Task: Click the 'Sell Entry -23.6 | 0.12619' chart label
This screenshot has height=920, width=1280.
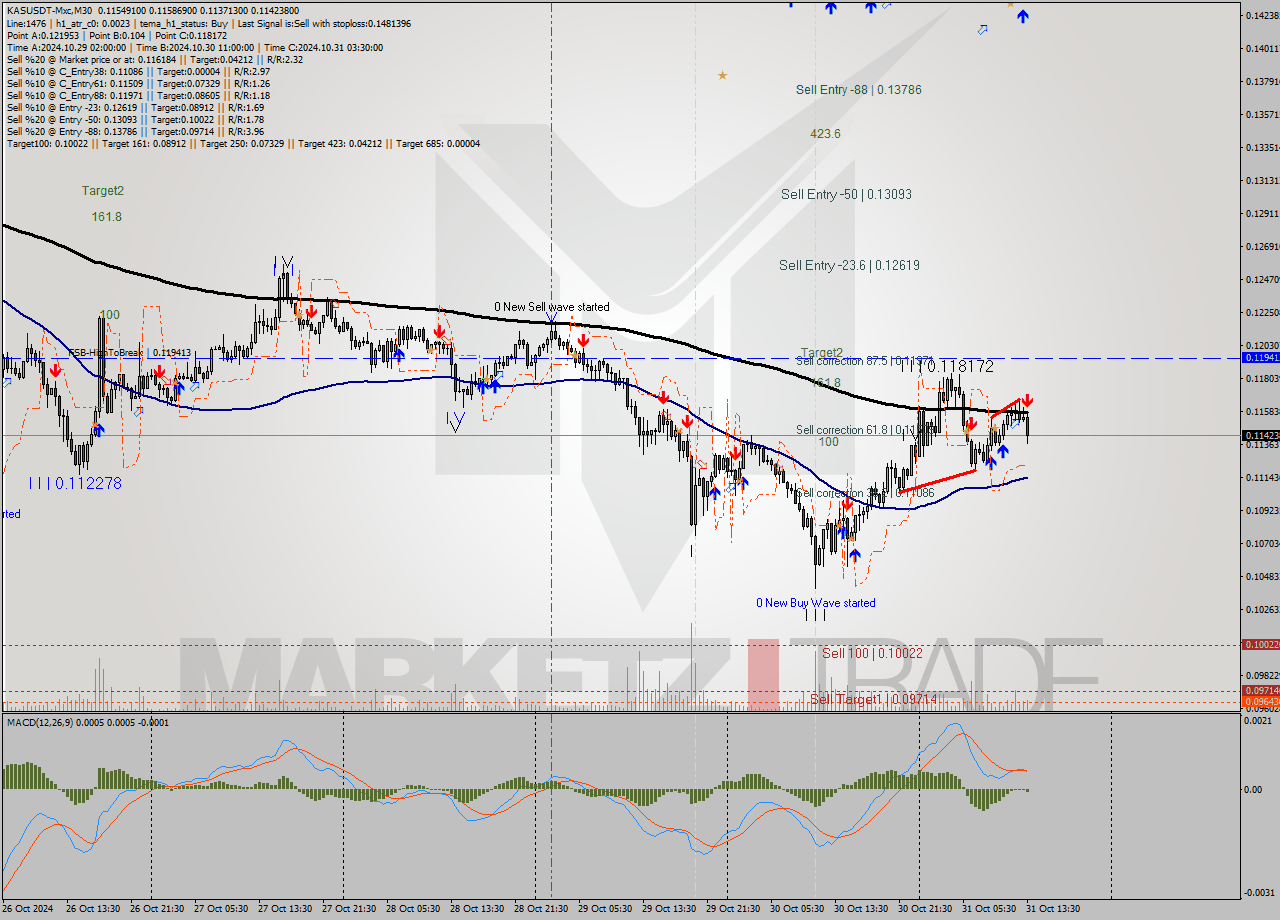Action: (x=849, y=265)
